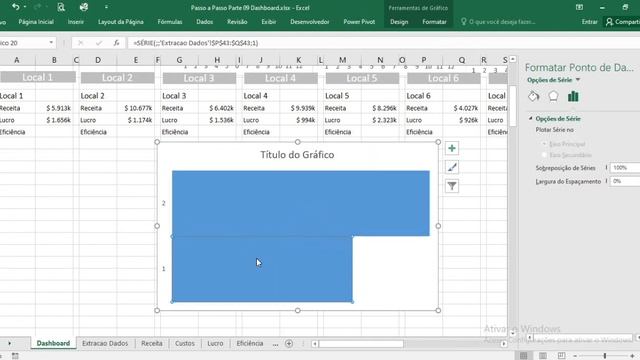
Task: Select column K header
Action: point(298,60)
